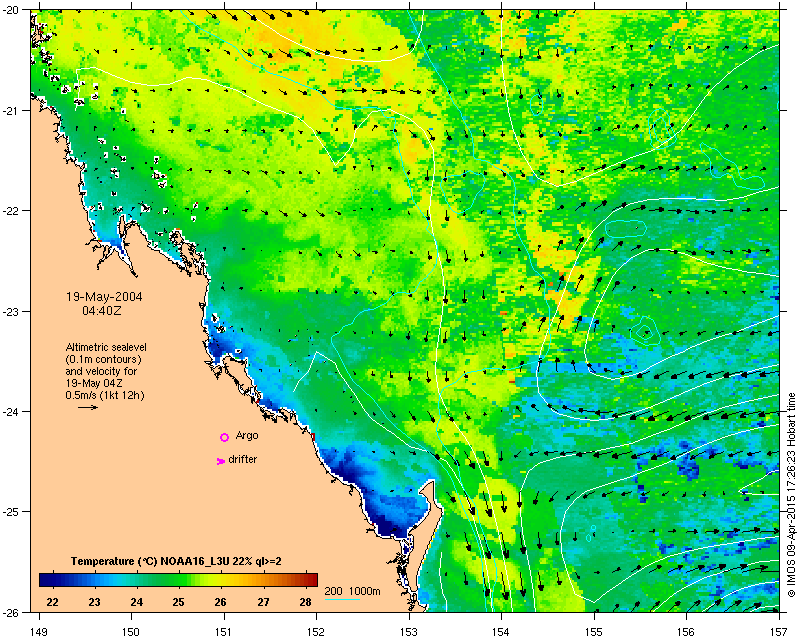The width and height of the screenshot is (800, 640).
Task: Click the "Argo" legend label
Action: tap(247, 436)
